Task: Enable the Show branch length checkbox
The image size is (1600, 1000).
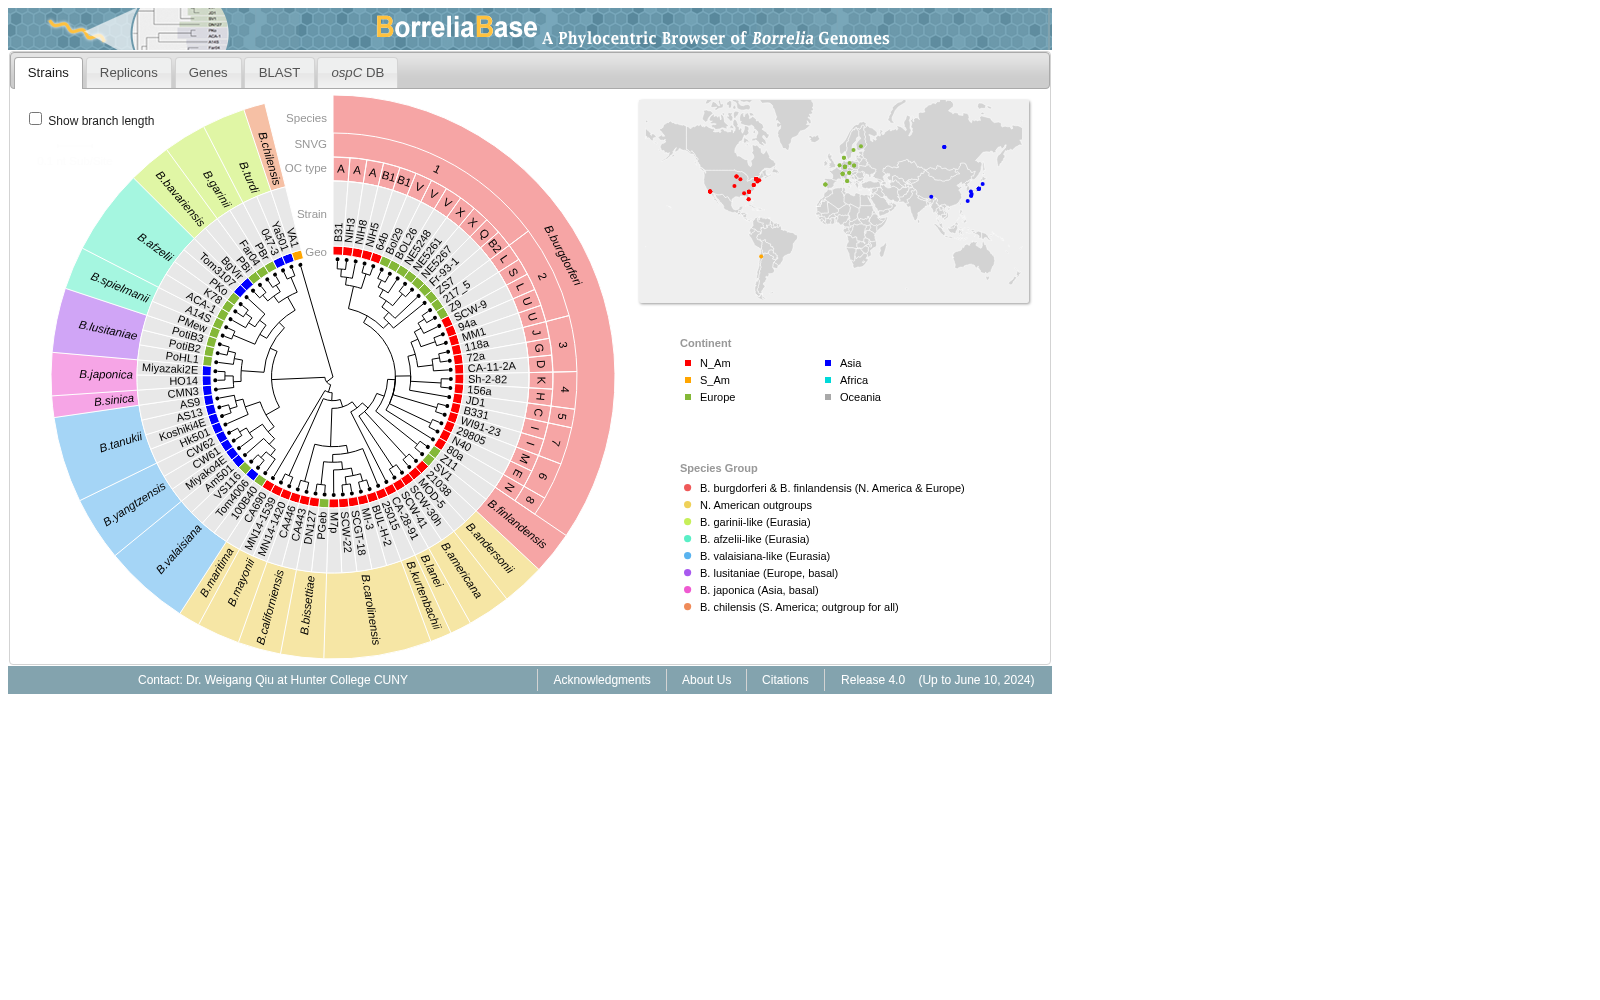Action: click(36, 119)
